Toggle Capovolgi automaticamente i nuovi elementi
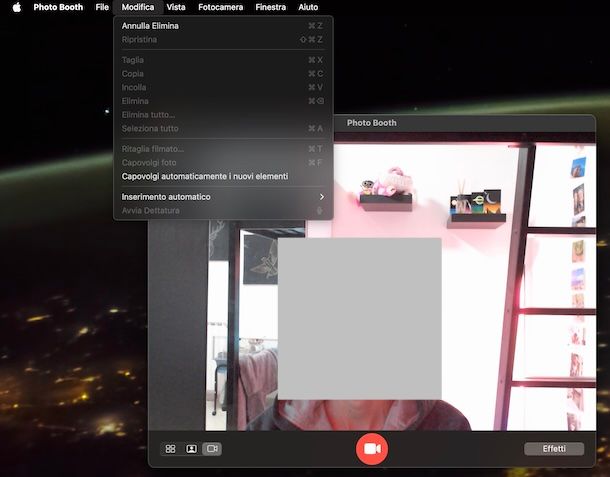Viewport: 610px width, 477px height. [x=223, y=176]
